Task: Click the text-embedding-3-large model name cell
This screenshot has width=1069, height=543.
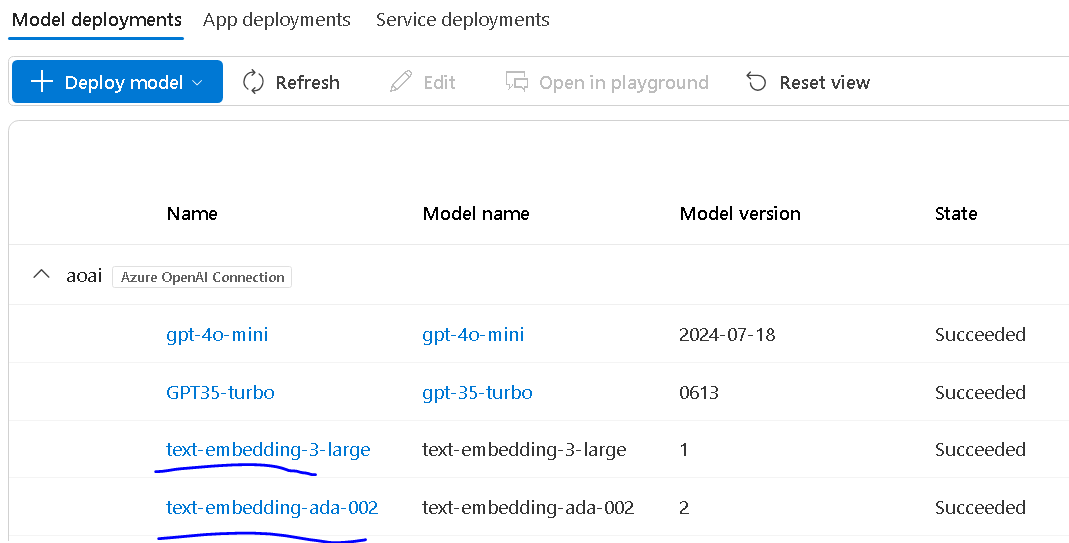Action: click(x=524, y=450)
